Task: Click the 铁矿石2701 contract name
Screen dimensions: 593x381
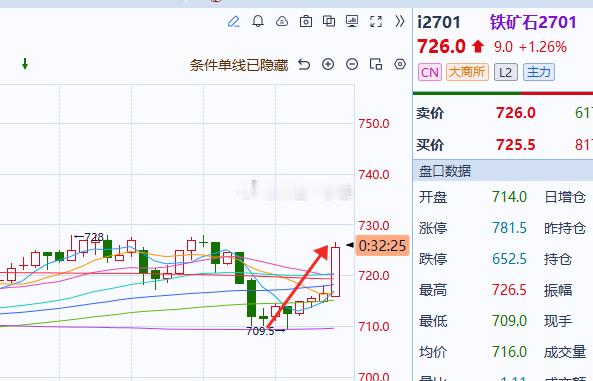Action: click(533, 22)
